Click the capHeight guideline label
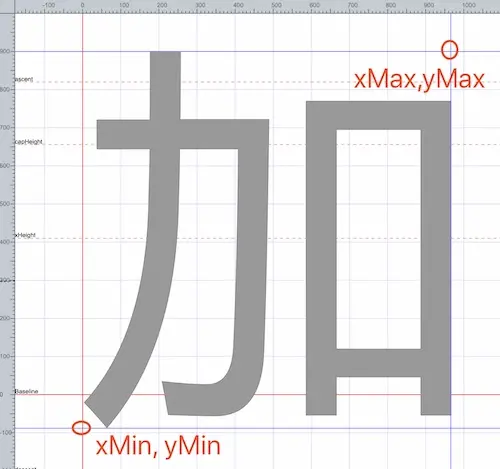The width and height of the screenshot is (500, 469). click(29, 142)
